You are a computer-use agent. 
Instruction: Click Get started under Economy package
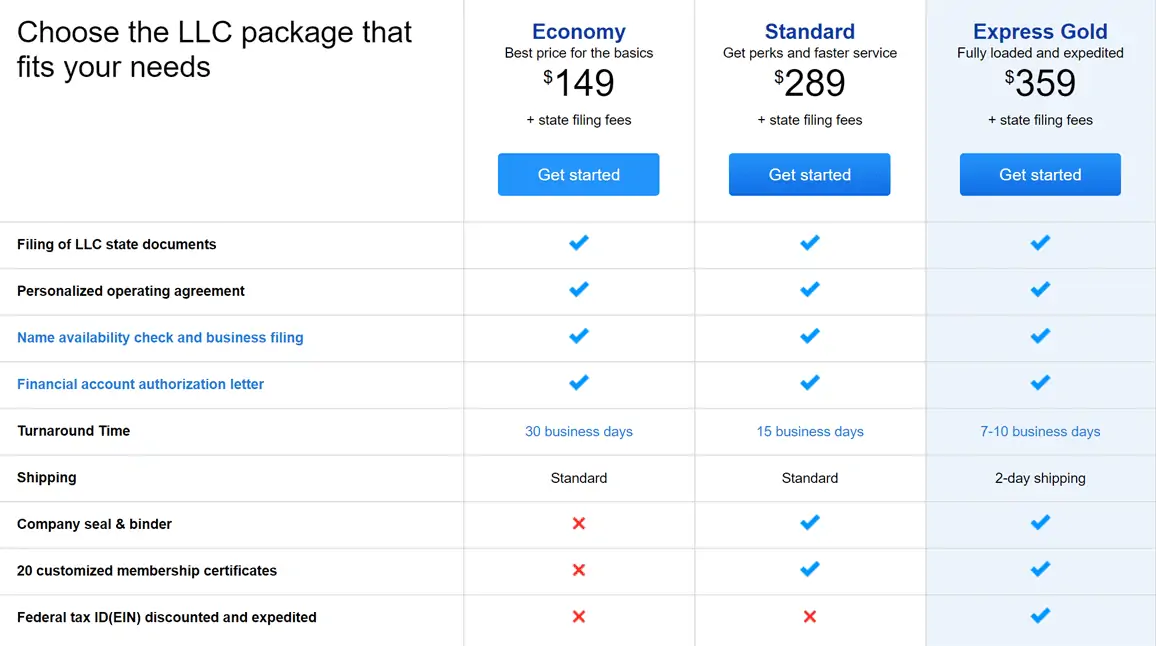[578, 175]
